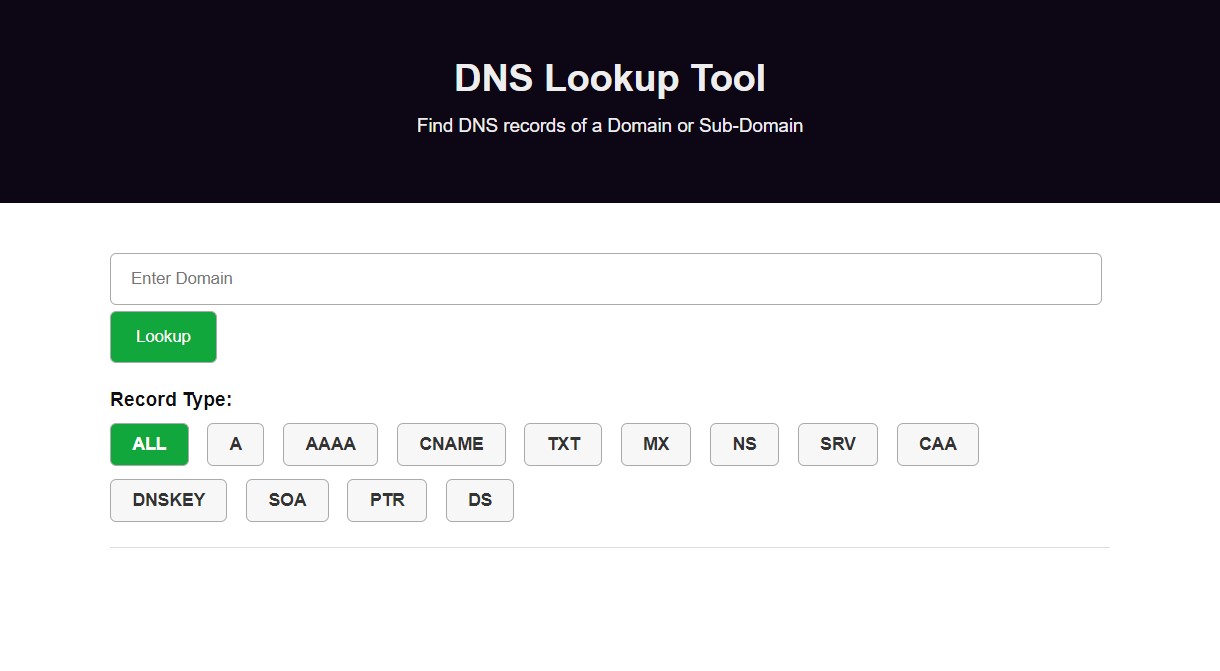Click the DNS Lookup Tool heading
The height and width of the screenshot is (671, 1220).
(x=610, y=78)
